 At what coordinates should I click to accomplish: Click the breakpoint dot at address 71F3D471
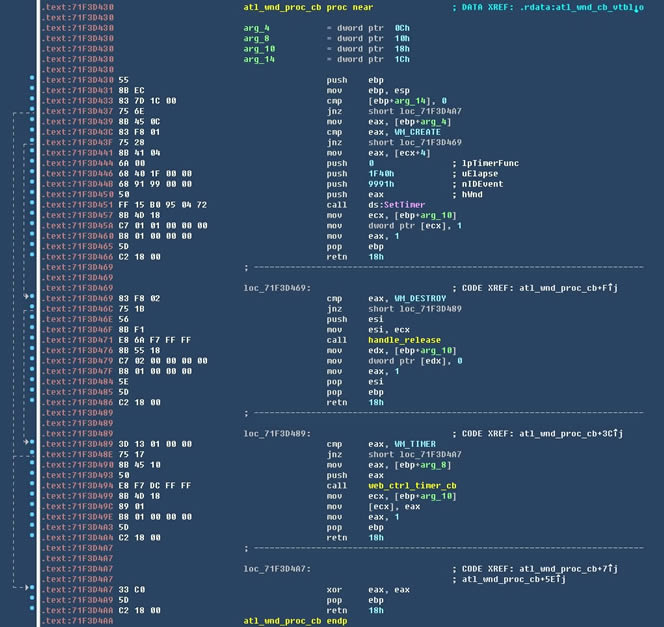33,342
